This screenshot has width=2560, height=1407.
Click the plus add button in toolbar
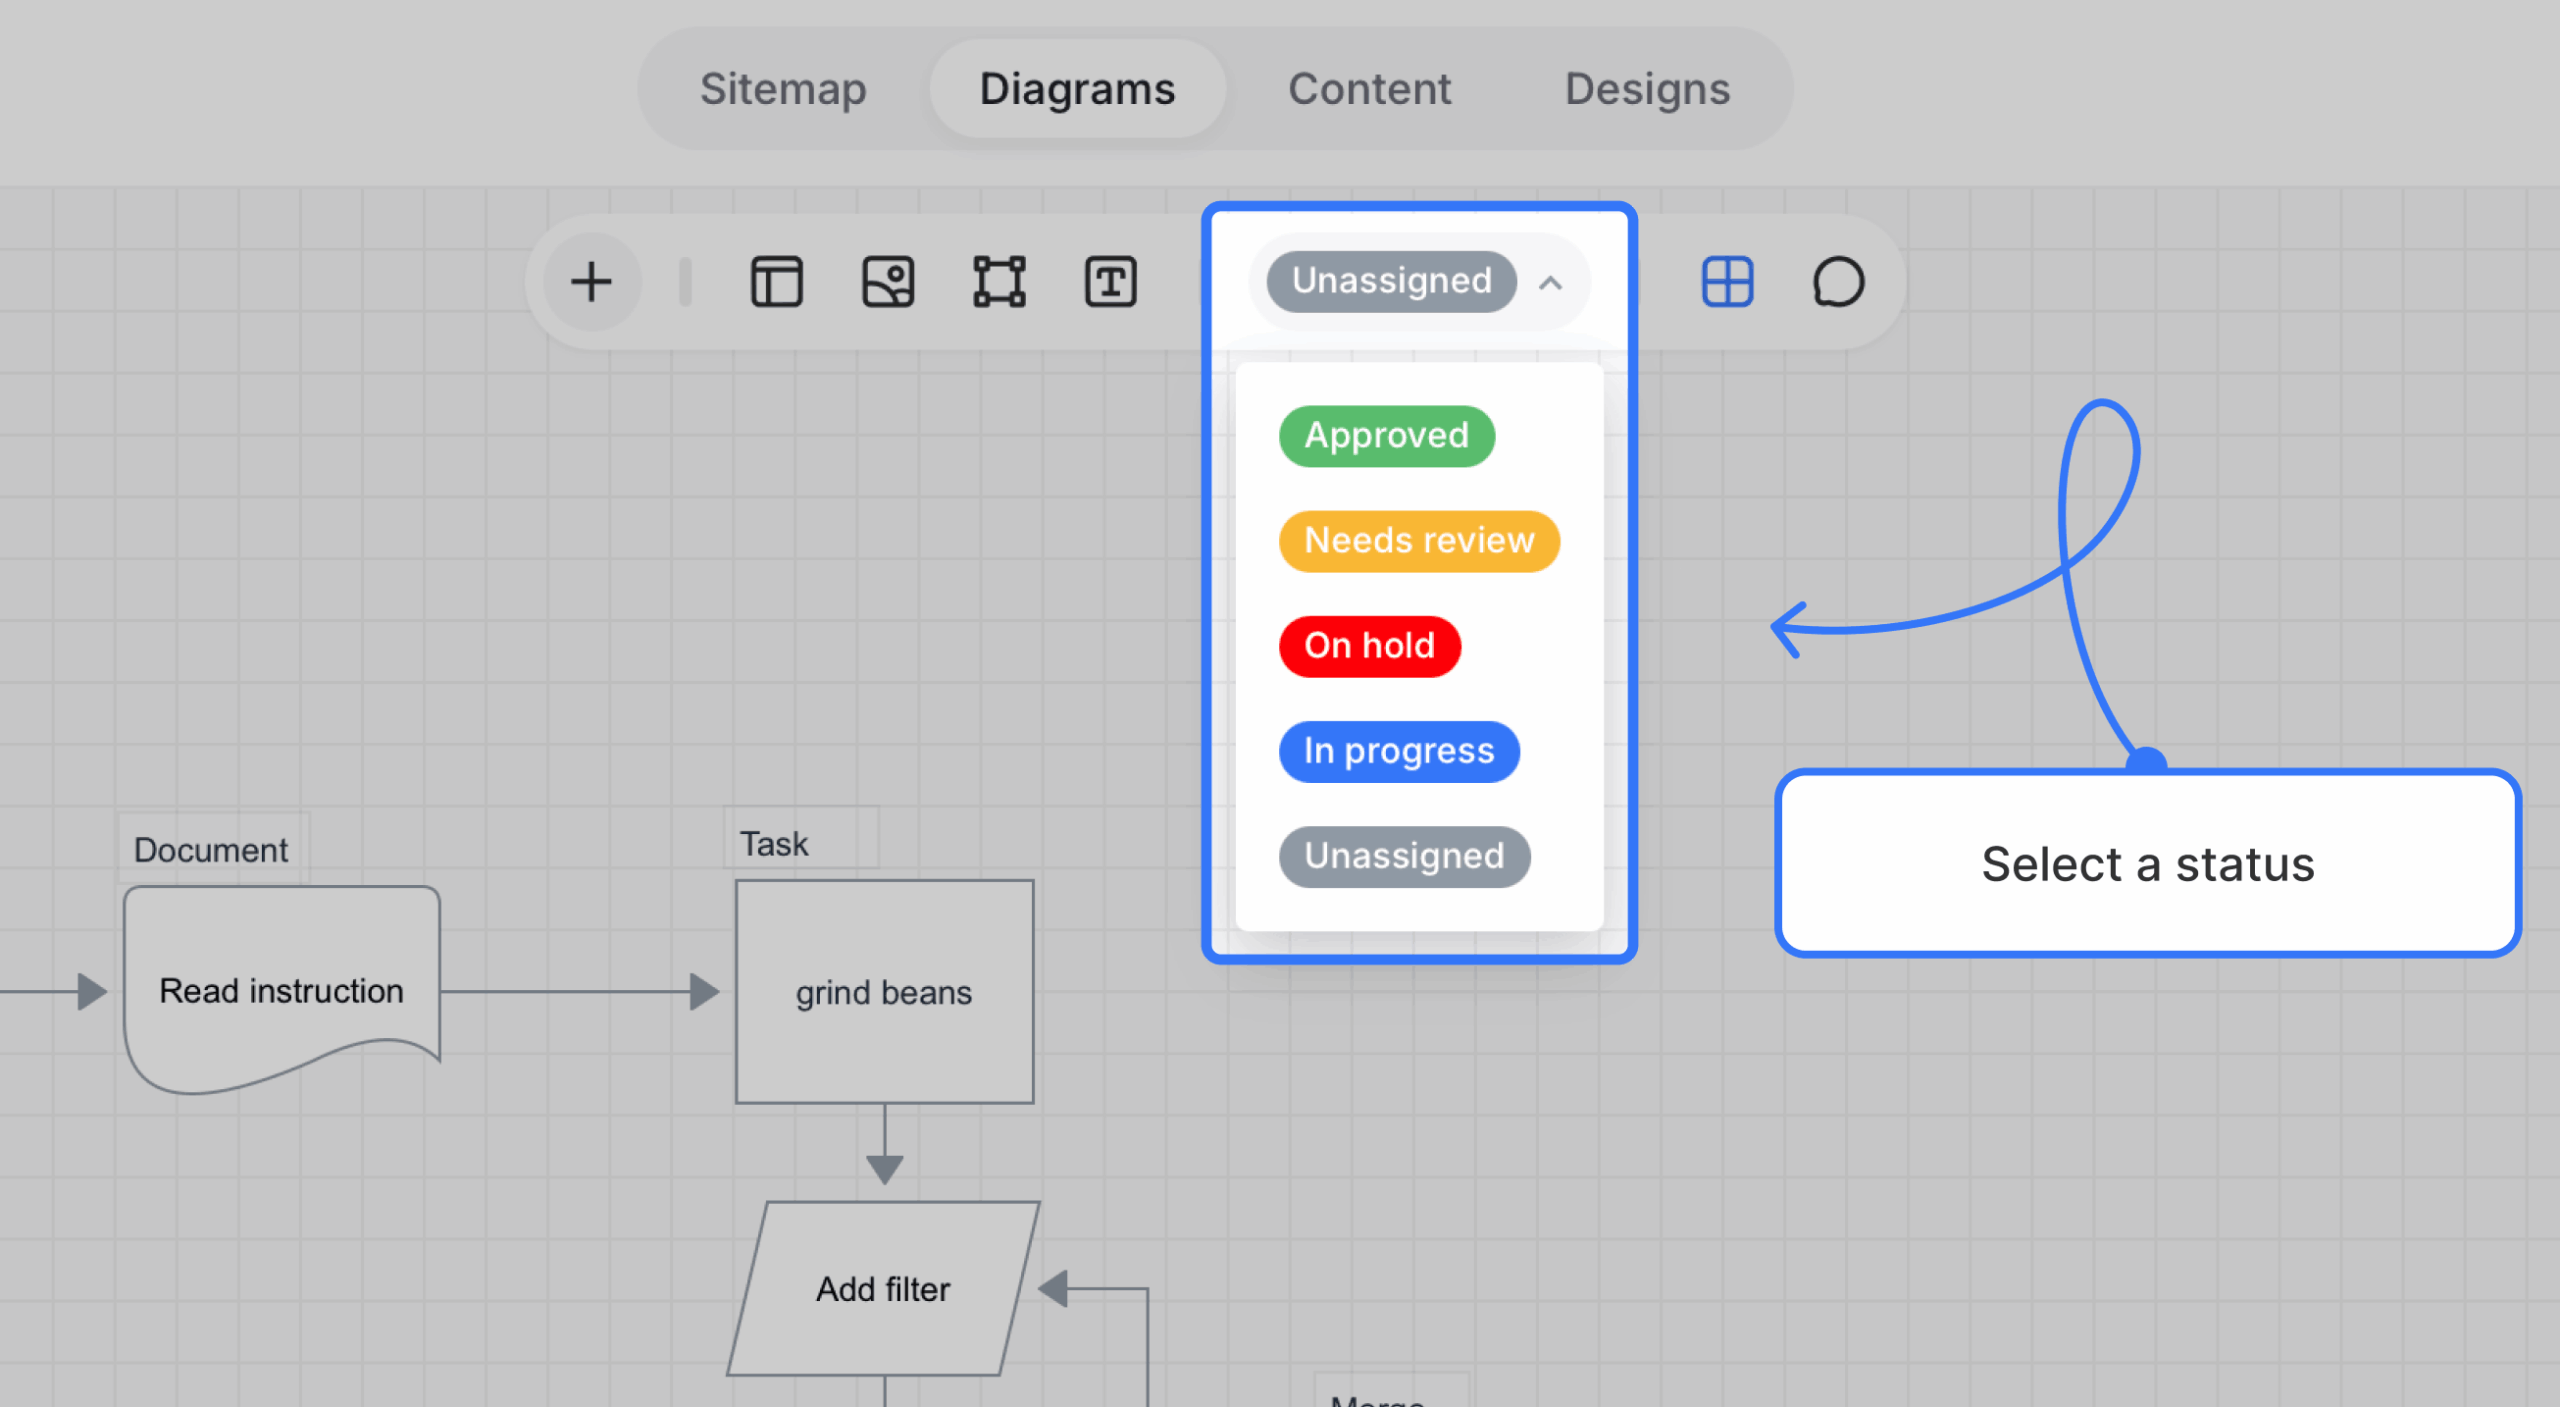pos(591,282)
